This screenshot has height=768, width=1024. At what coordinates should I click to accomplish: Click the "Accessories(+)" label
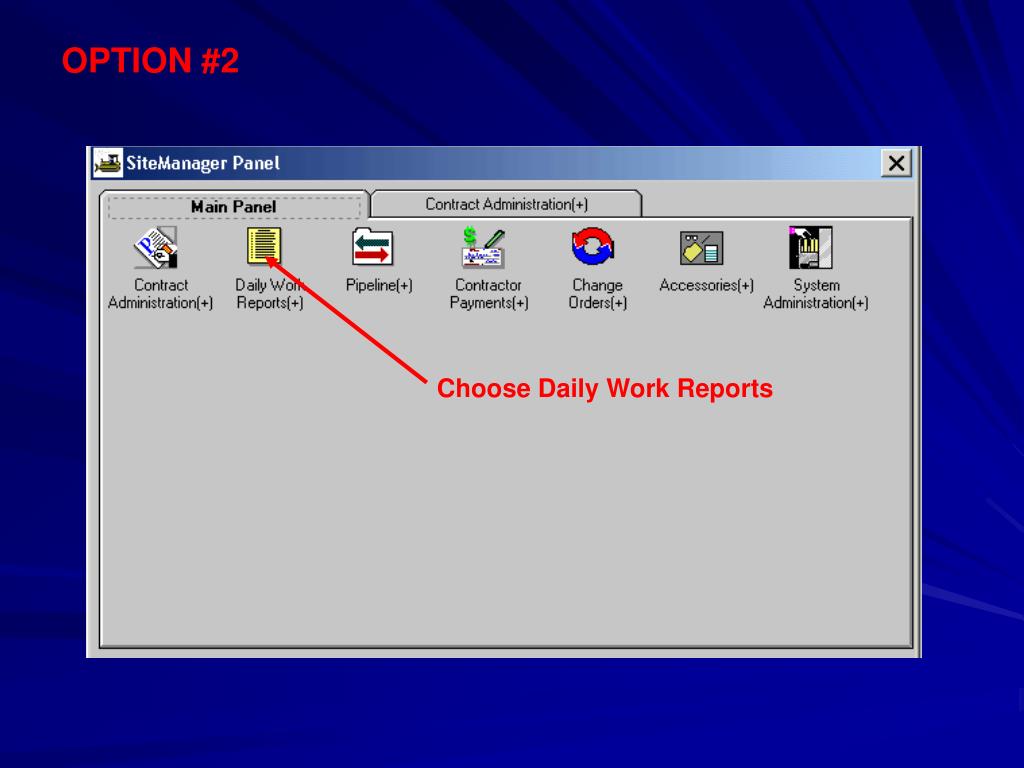point(707,285)
